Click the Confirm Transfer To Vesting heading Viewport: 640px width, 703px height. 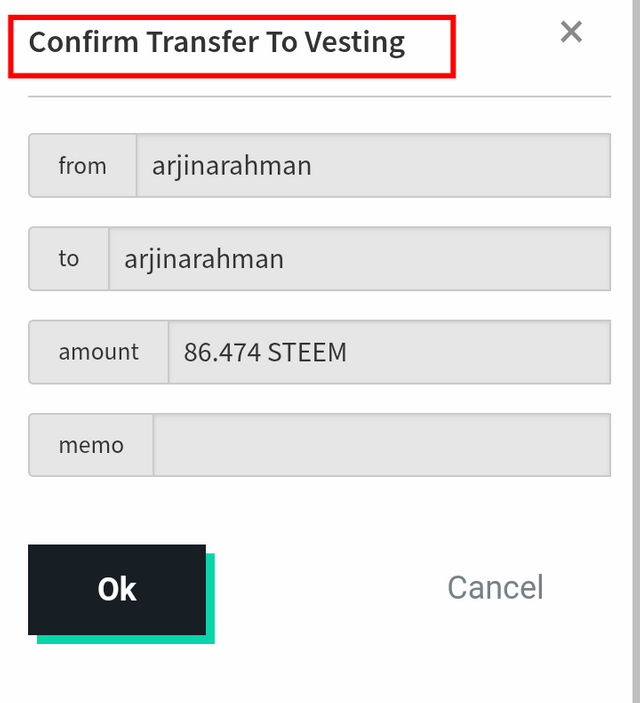click(x=217, y=43)
